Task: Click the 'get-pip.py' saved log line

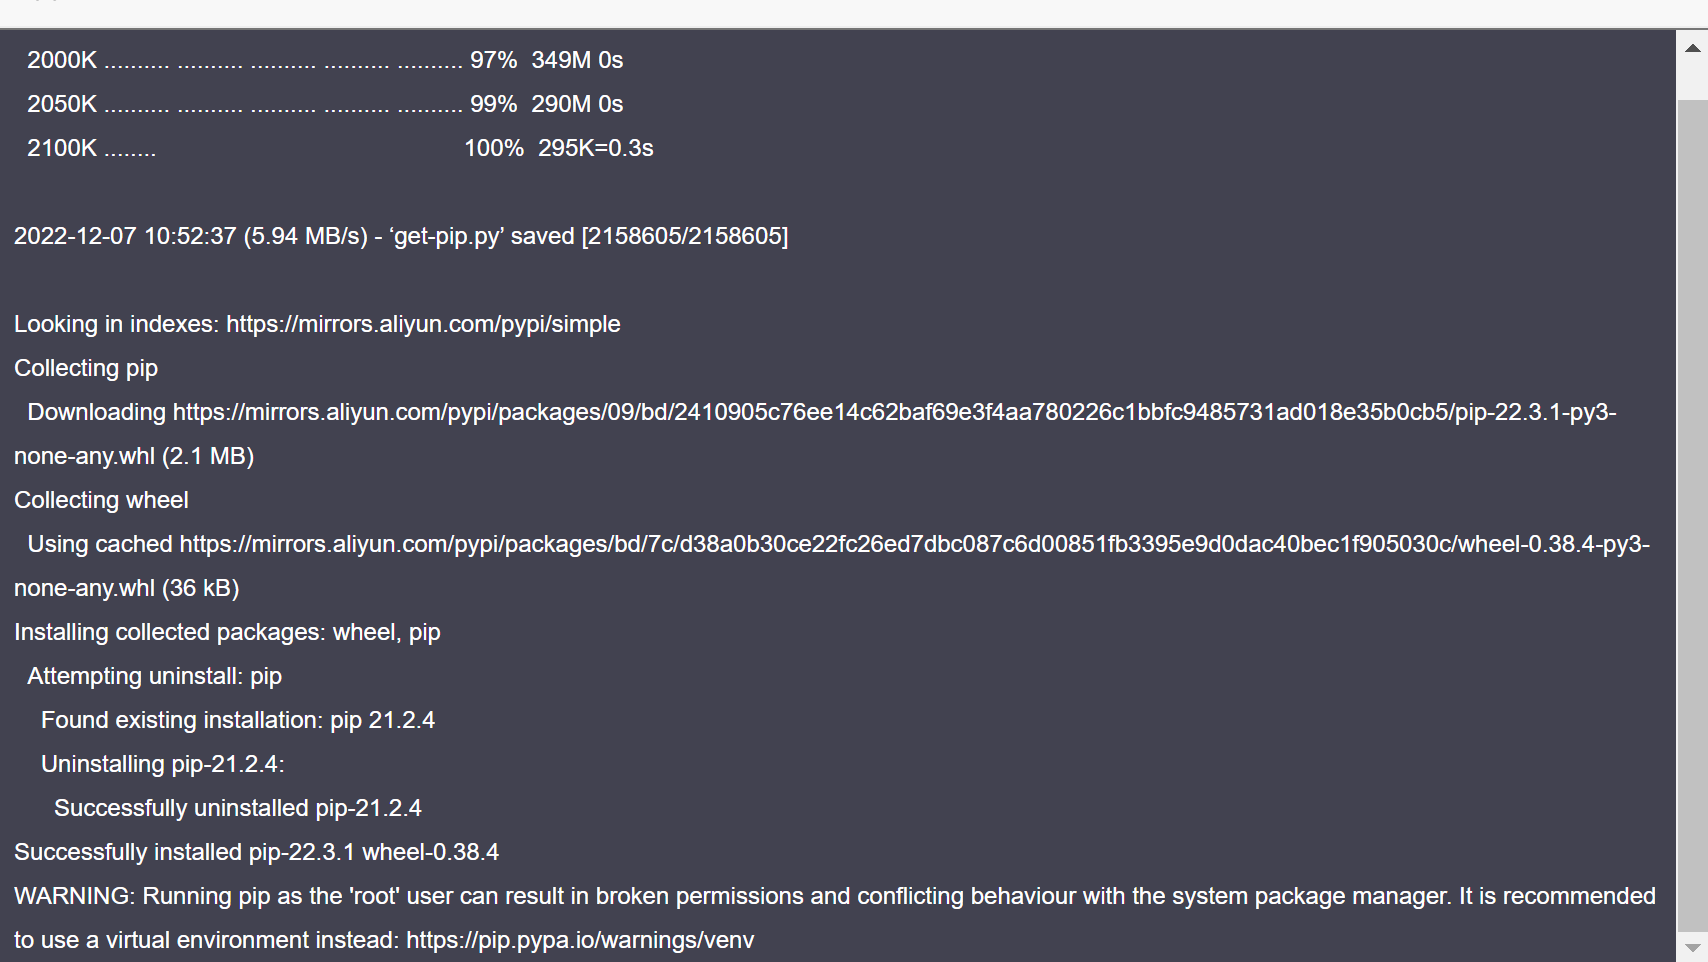Action: 400,236
